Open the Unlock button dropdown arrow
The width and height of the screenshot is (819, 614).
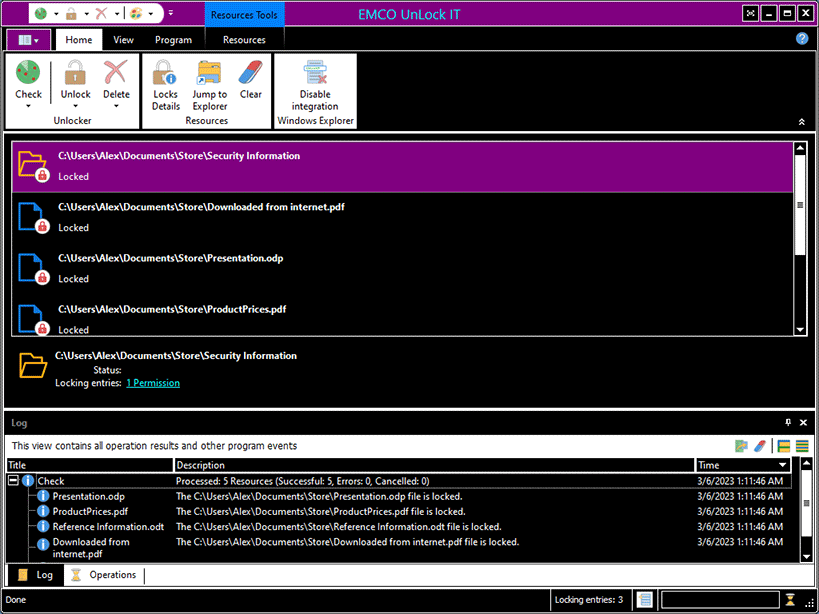(75, 107)
